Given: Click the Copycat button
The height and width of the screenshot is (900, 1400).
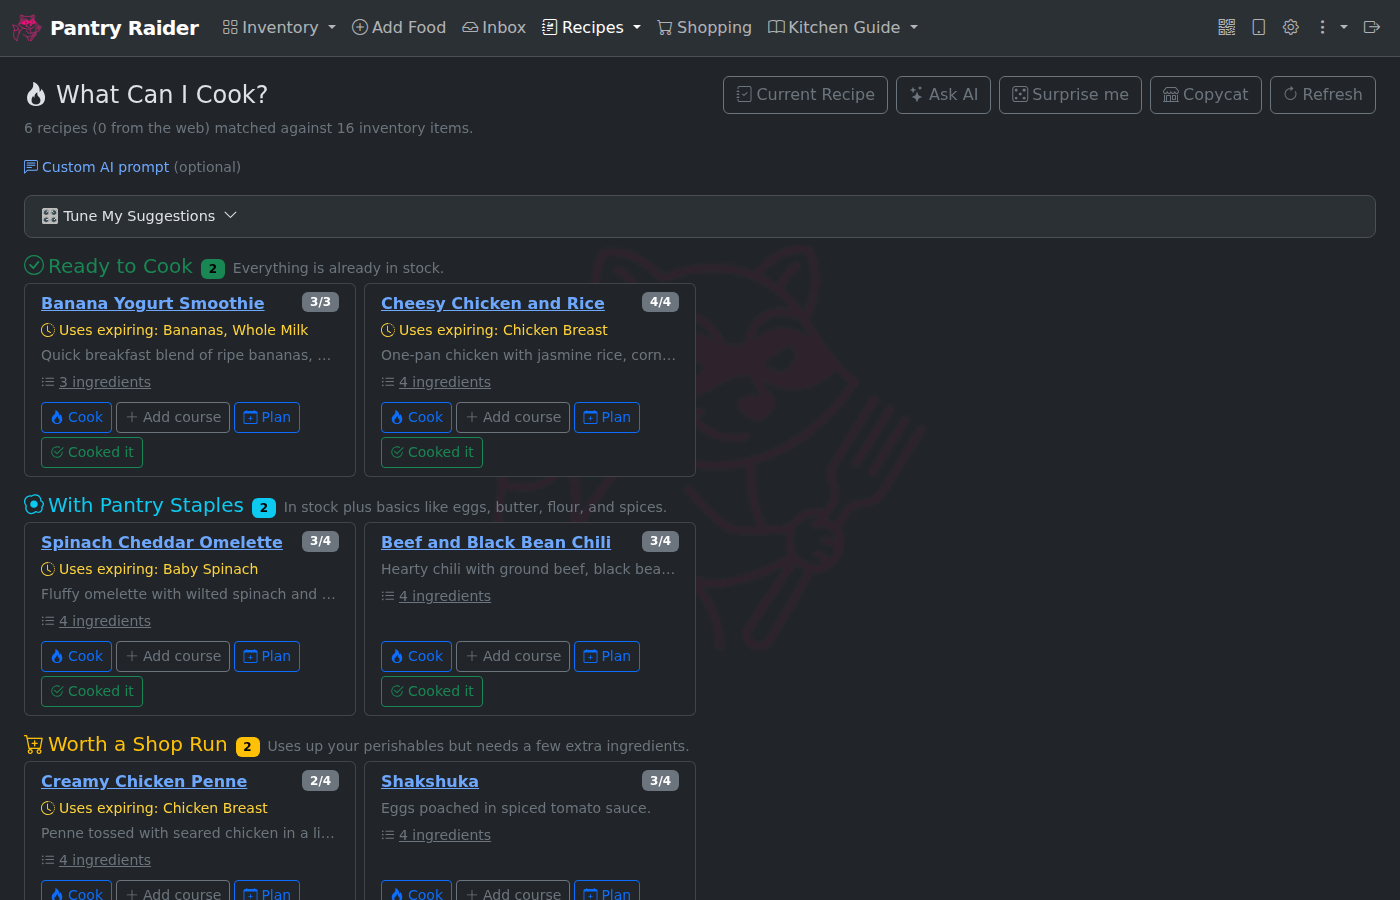Looking at the screenshot, I should (x=1206, y=95).
